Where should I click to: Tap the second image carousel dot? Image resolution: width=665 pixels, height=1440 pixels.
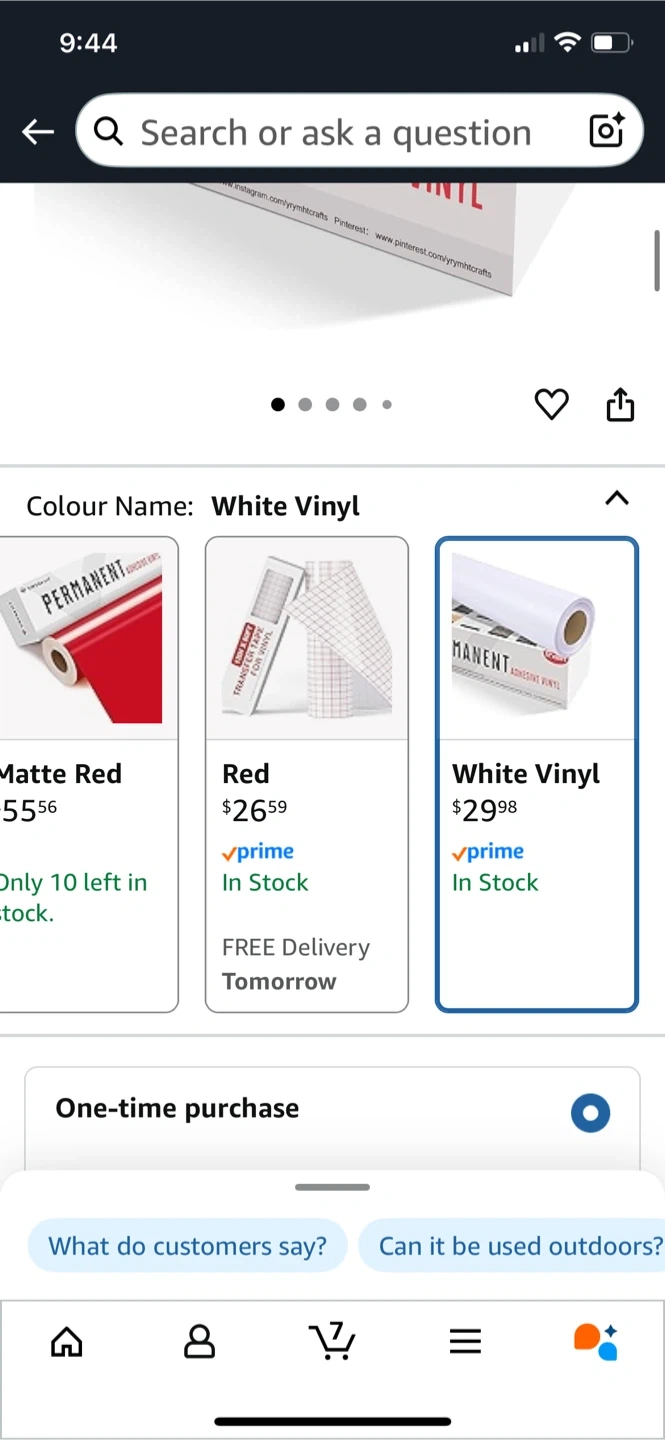pyautogui.click(x=305, y=405)
